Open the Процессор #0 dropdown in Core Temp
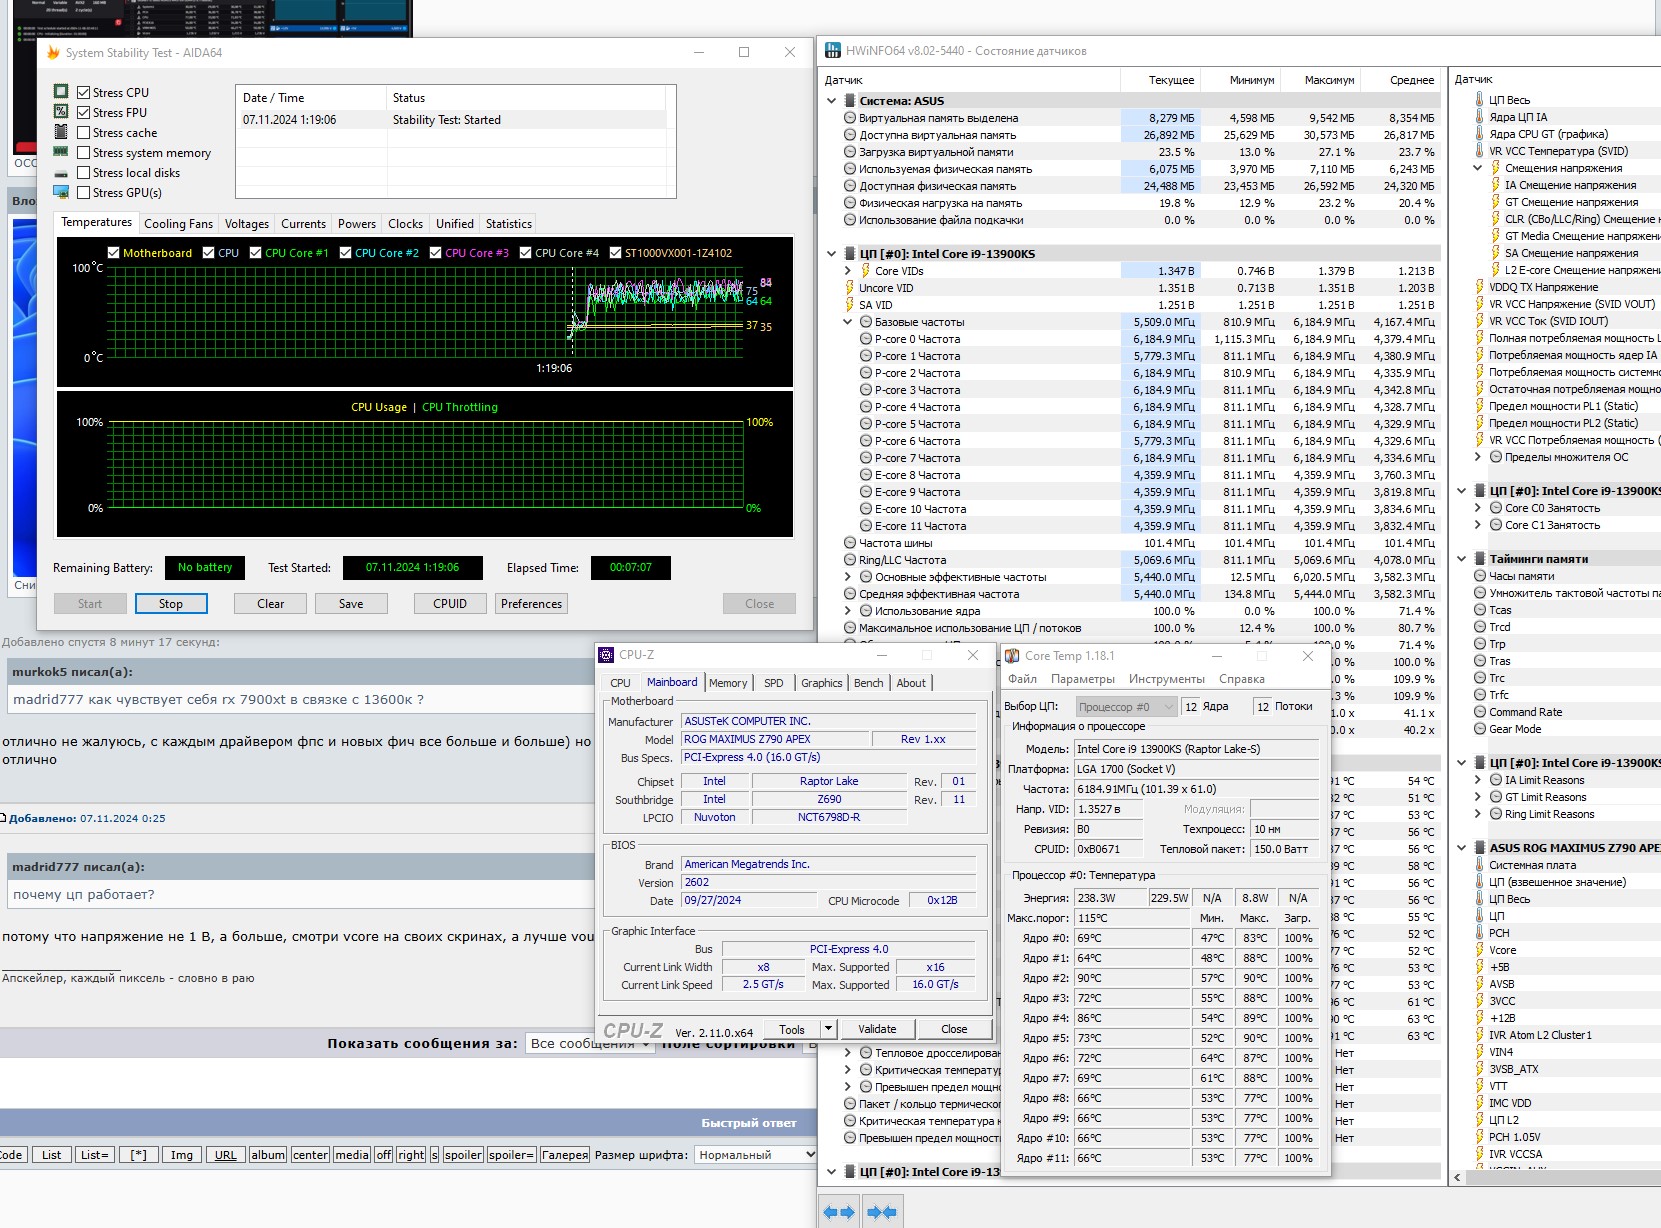The image size is (1661, 1228). (x=1126, y=707)
